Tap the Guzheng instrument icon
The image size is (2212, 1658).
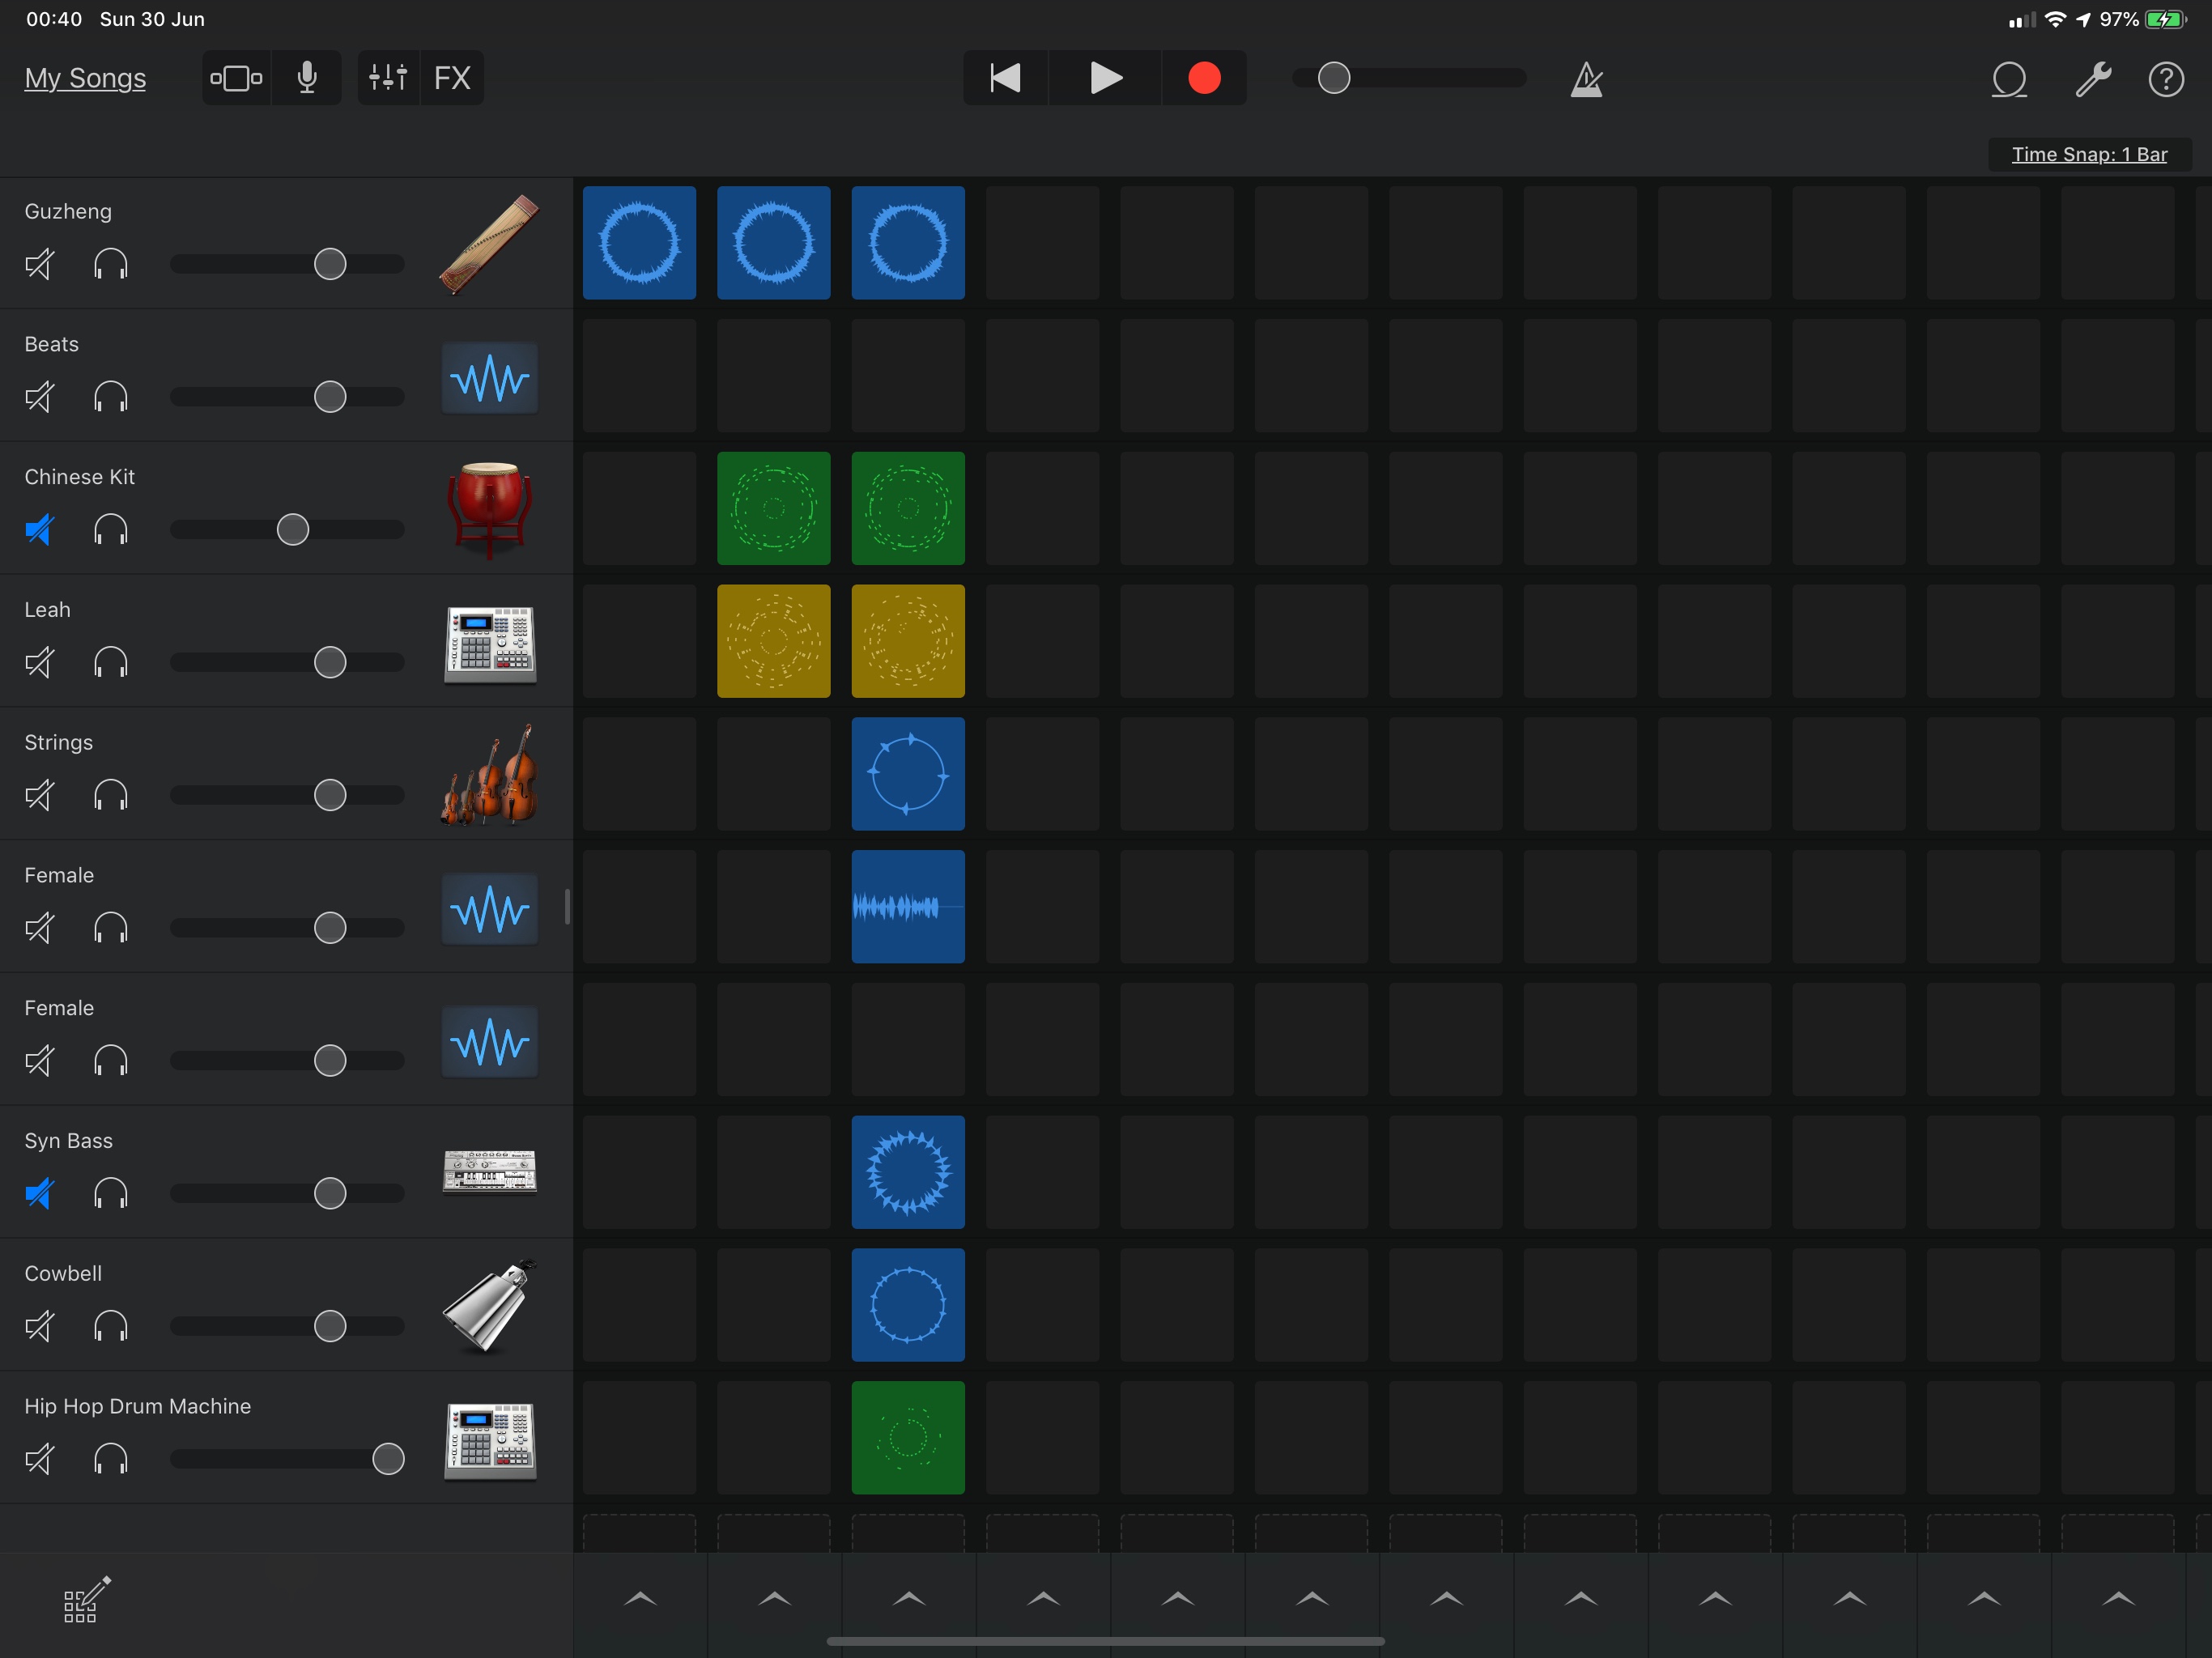click(489, 244)
